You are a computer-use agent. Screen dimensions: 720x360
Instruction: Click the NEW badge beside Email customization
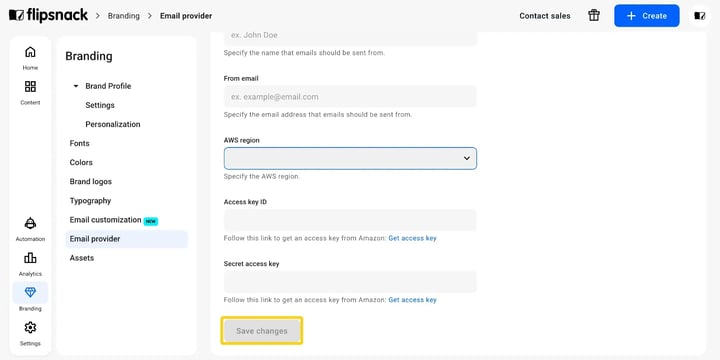151,221
